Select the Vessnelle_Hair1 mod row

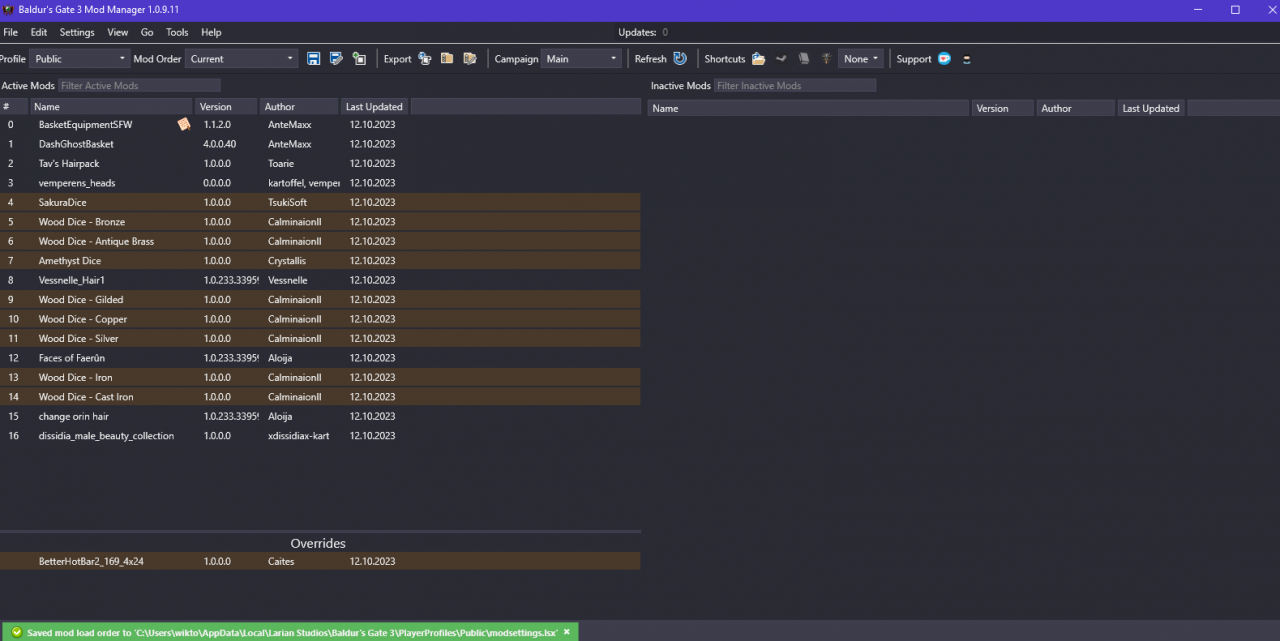pyautogui.click(x=320, y=280)
